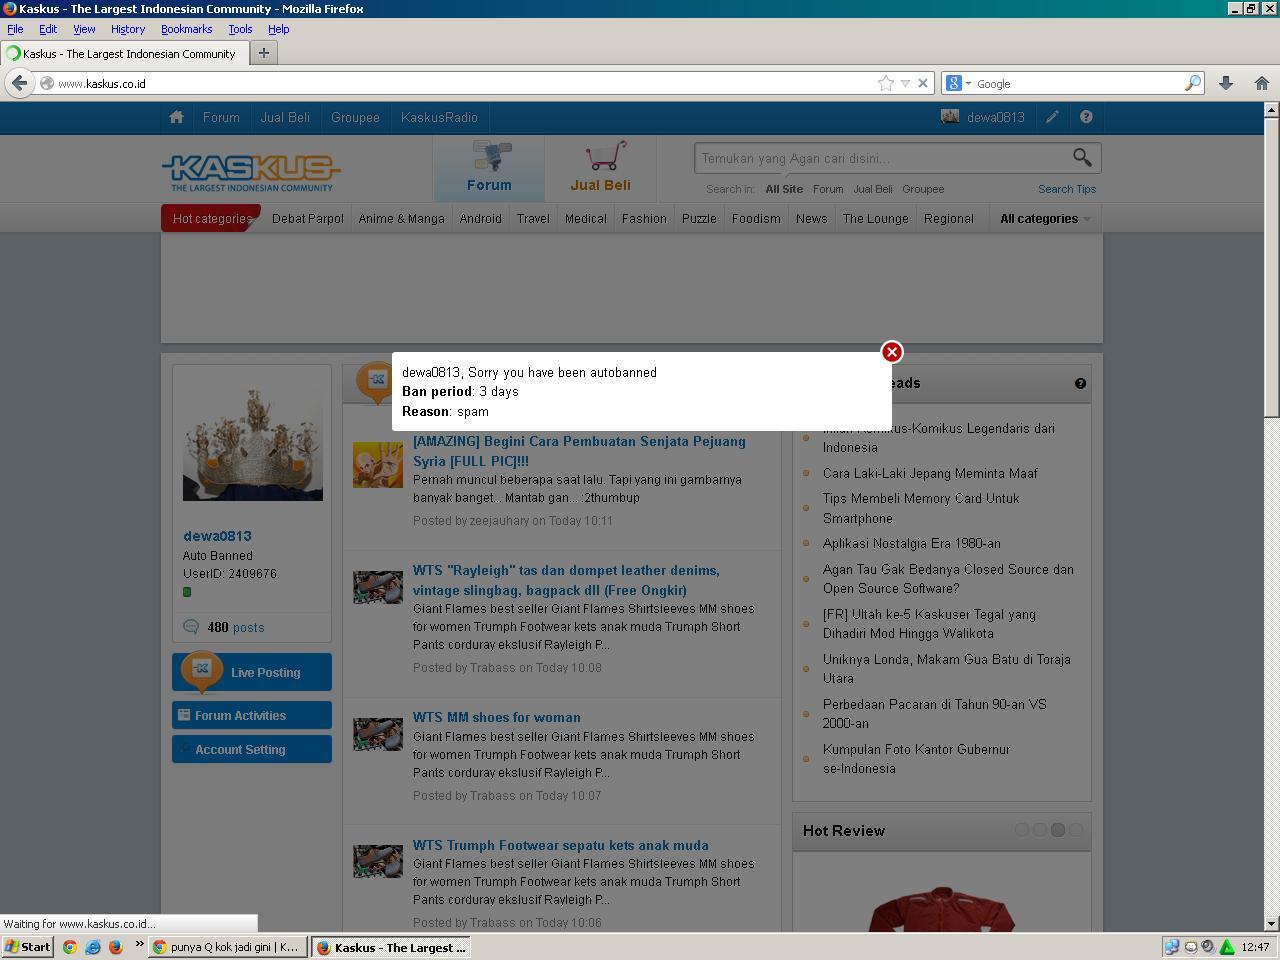Open the Edit menu
Viewport: 1280px width, 960px height.
(x=48, y=29)
